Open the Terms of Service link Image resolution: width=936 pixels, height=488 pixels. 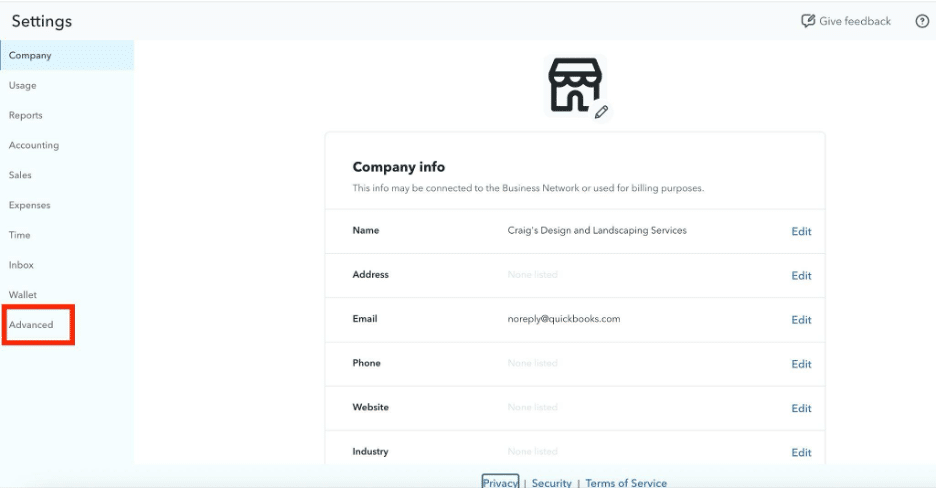[626, 482]
